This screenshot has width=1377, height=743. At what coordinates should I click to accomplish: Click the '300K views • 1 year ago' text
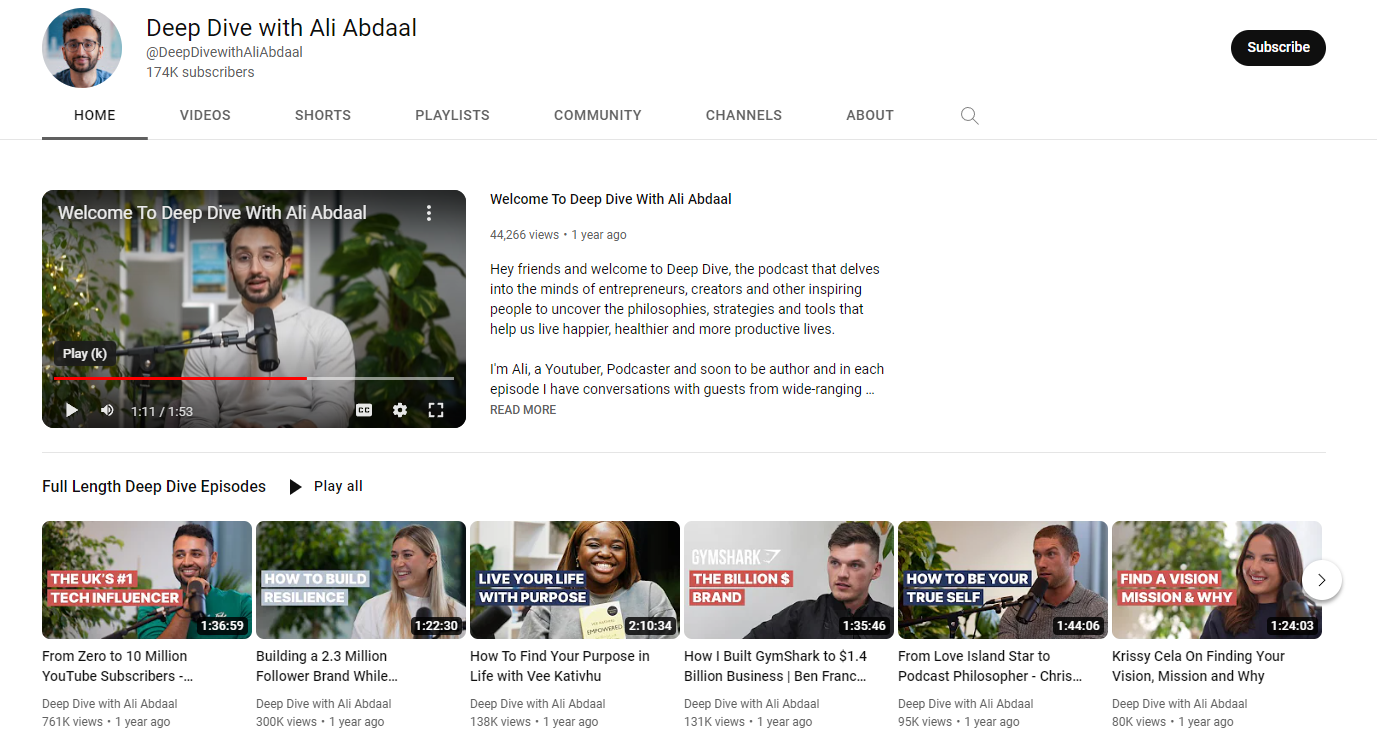[x=320, y=722]
